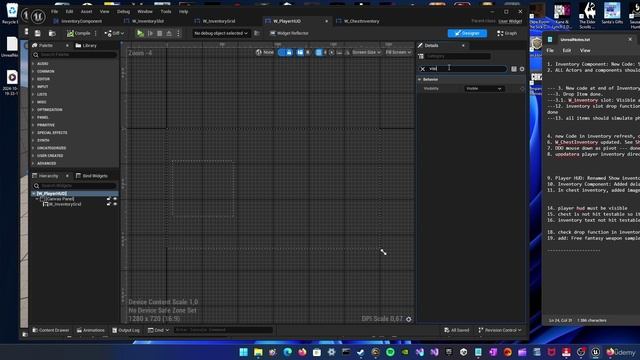The image size is (640, 360).
Task: Switch to the W_InventorySlot tab
Action: [148, 21]
